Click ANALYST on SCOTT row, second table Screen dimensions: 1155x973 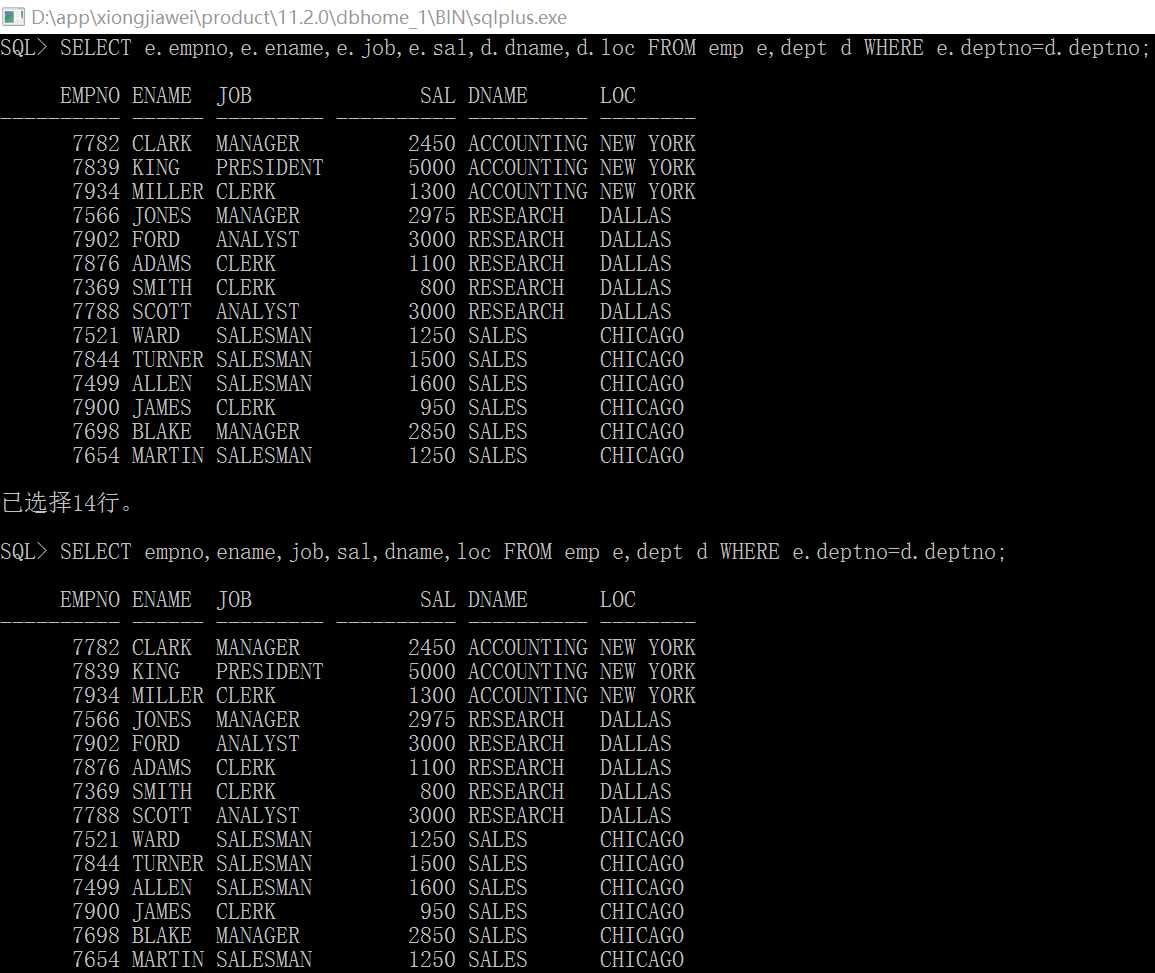[258, 815]
